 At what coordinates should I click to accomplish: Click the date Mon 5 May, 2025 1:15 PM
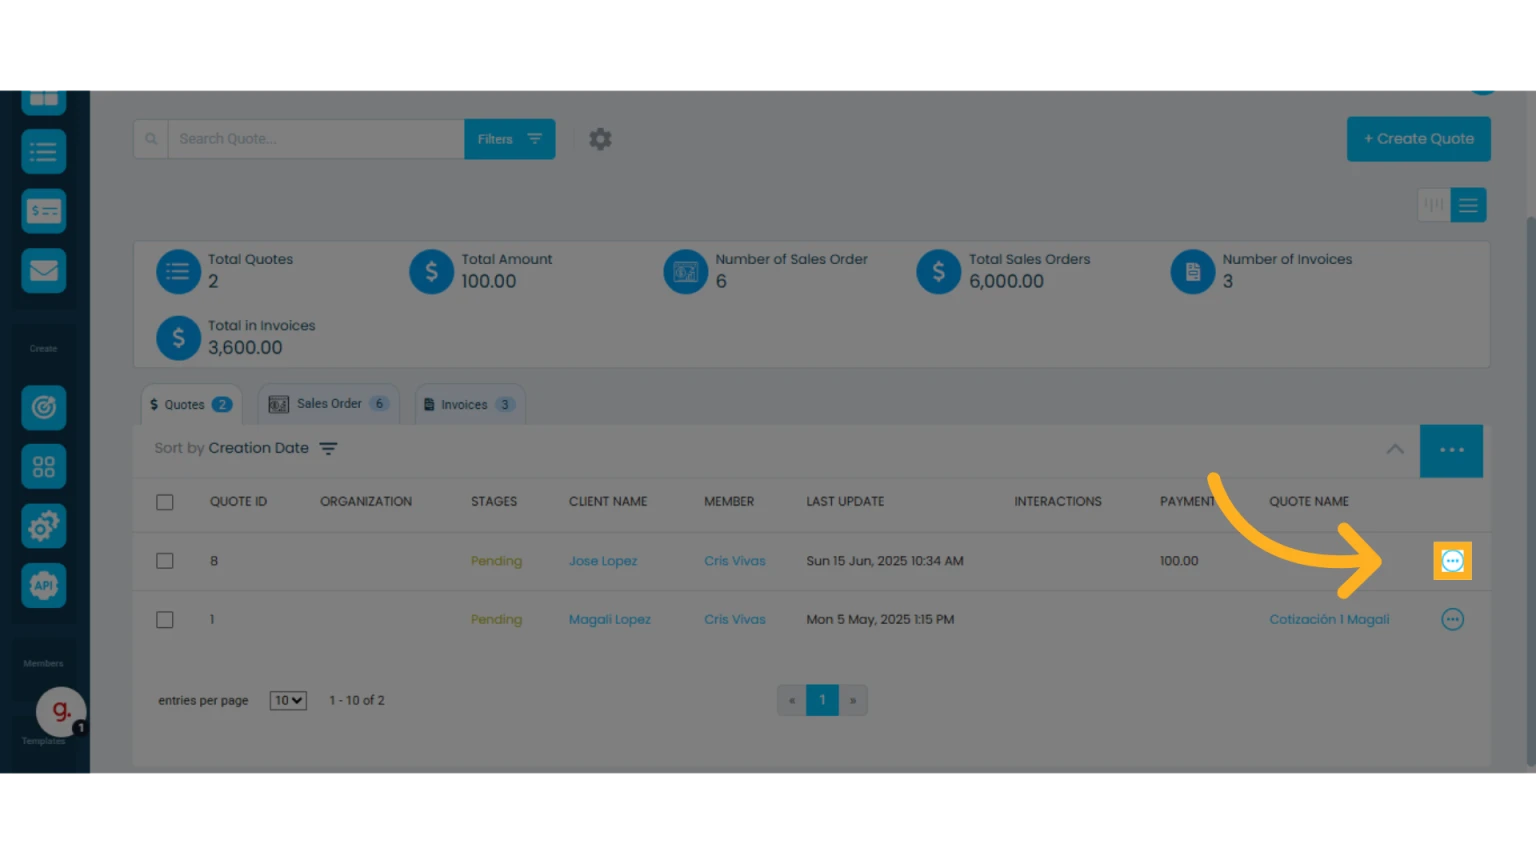point(880,620)
